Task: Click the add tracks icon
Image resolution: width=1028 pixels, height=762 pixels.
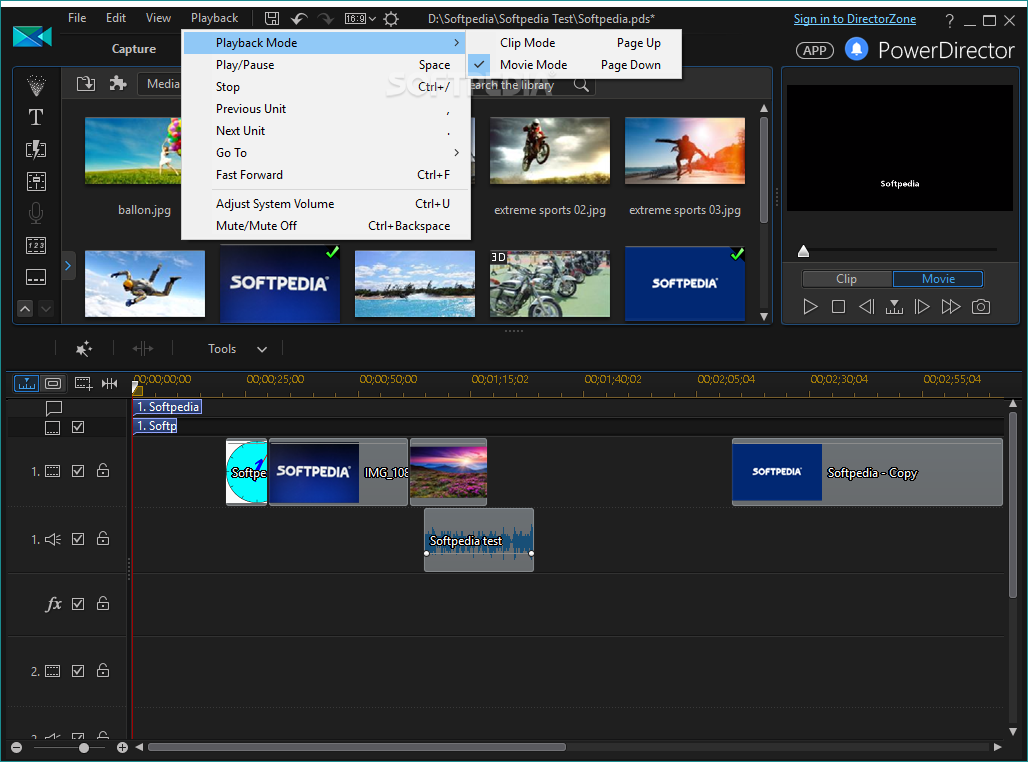Action: coord(83,383)
